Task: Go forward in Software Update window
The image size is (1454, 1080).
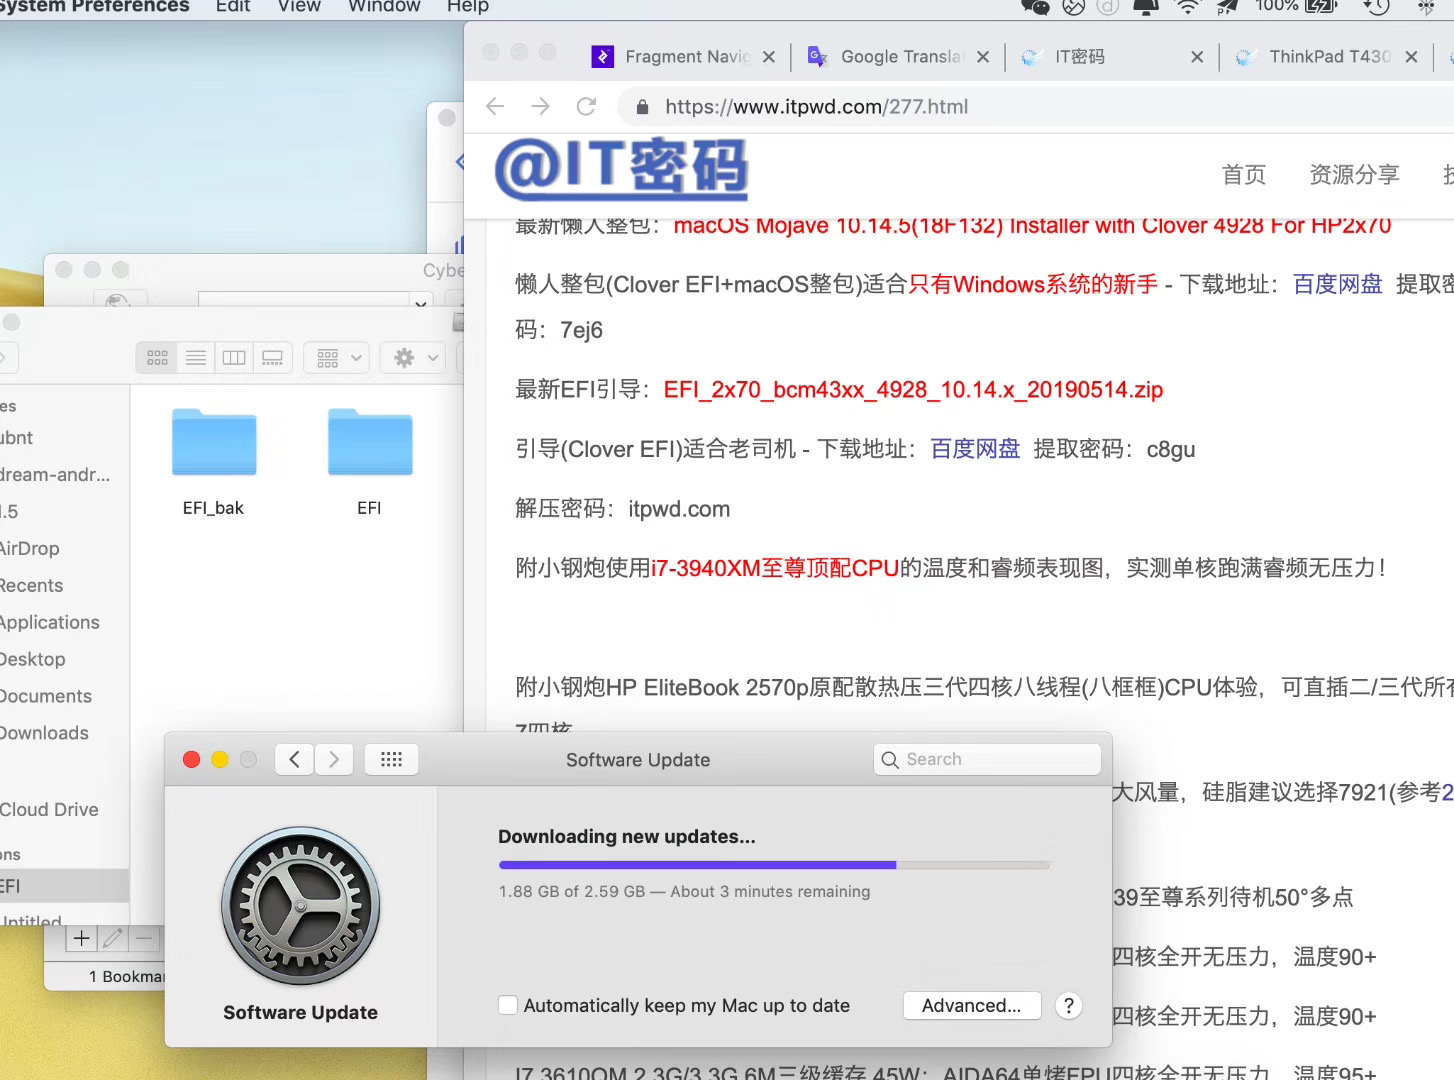Action: pos(334,760)
